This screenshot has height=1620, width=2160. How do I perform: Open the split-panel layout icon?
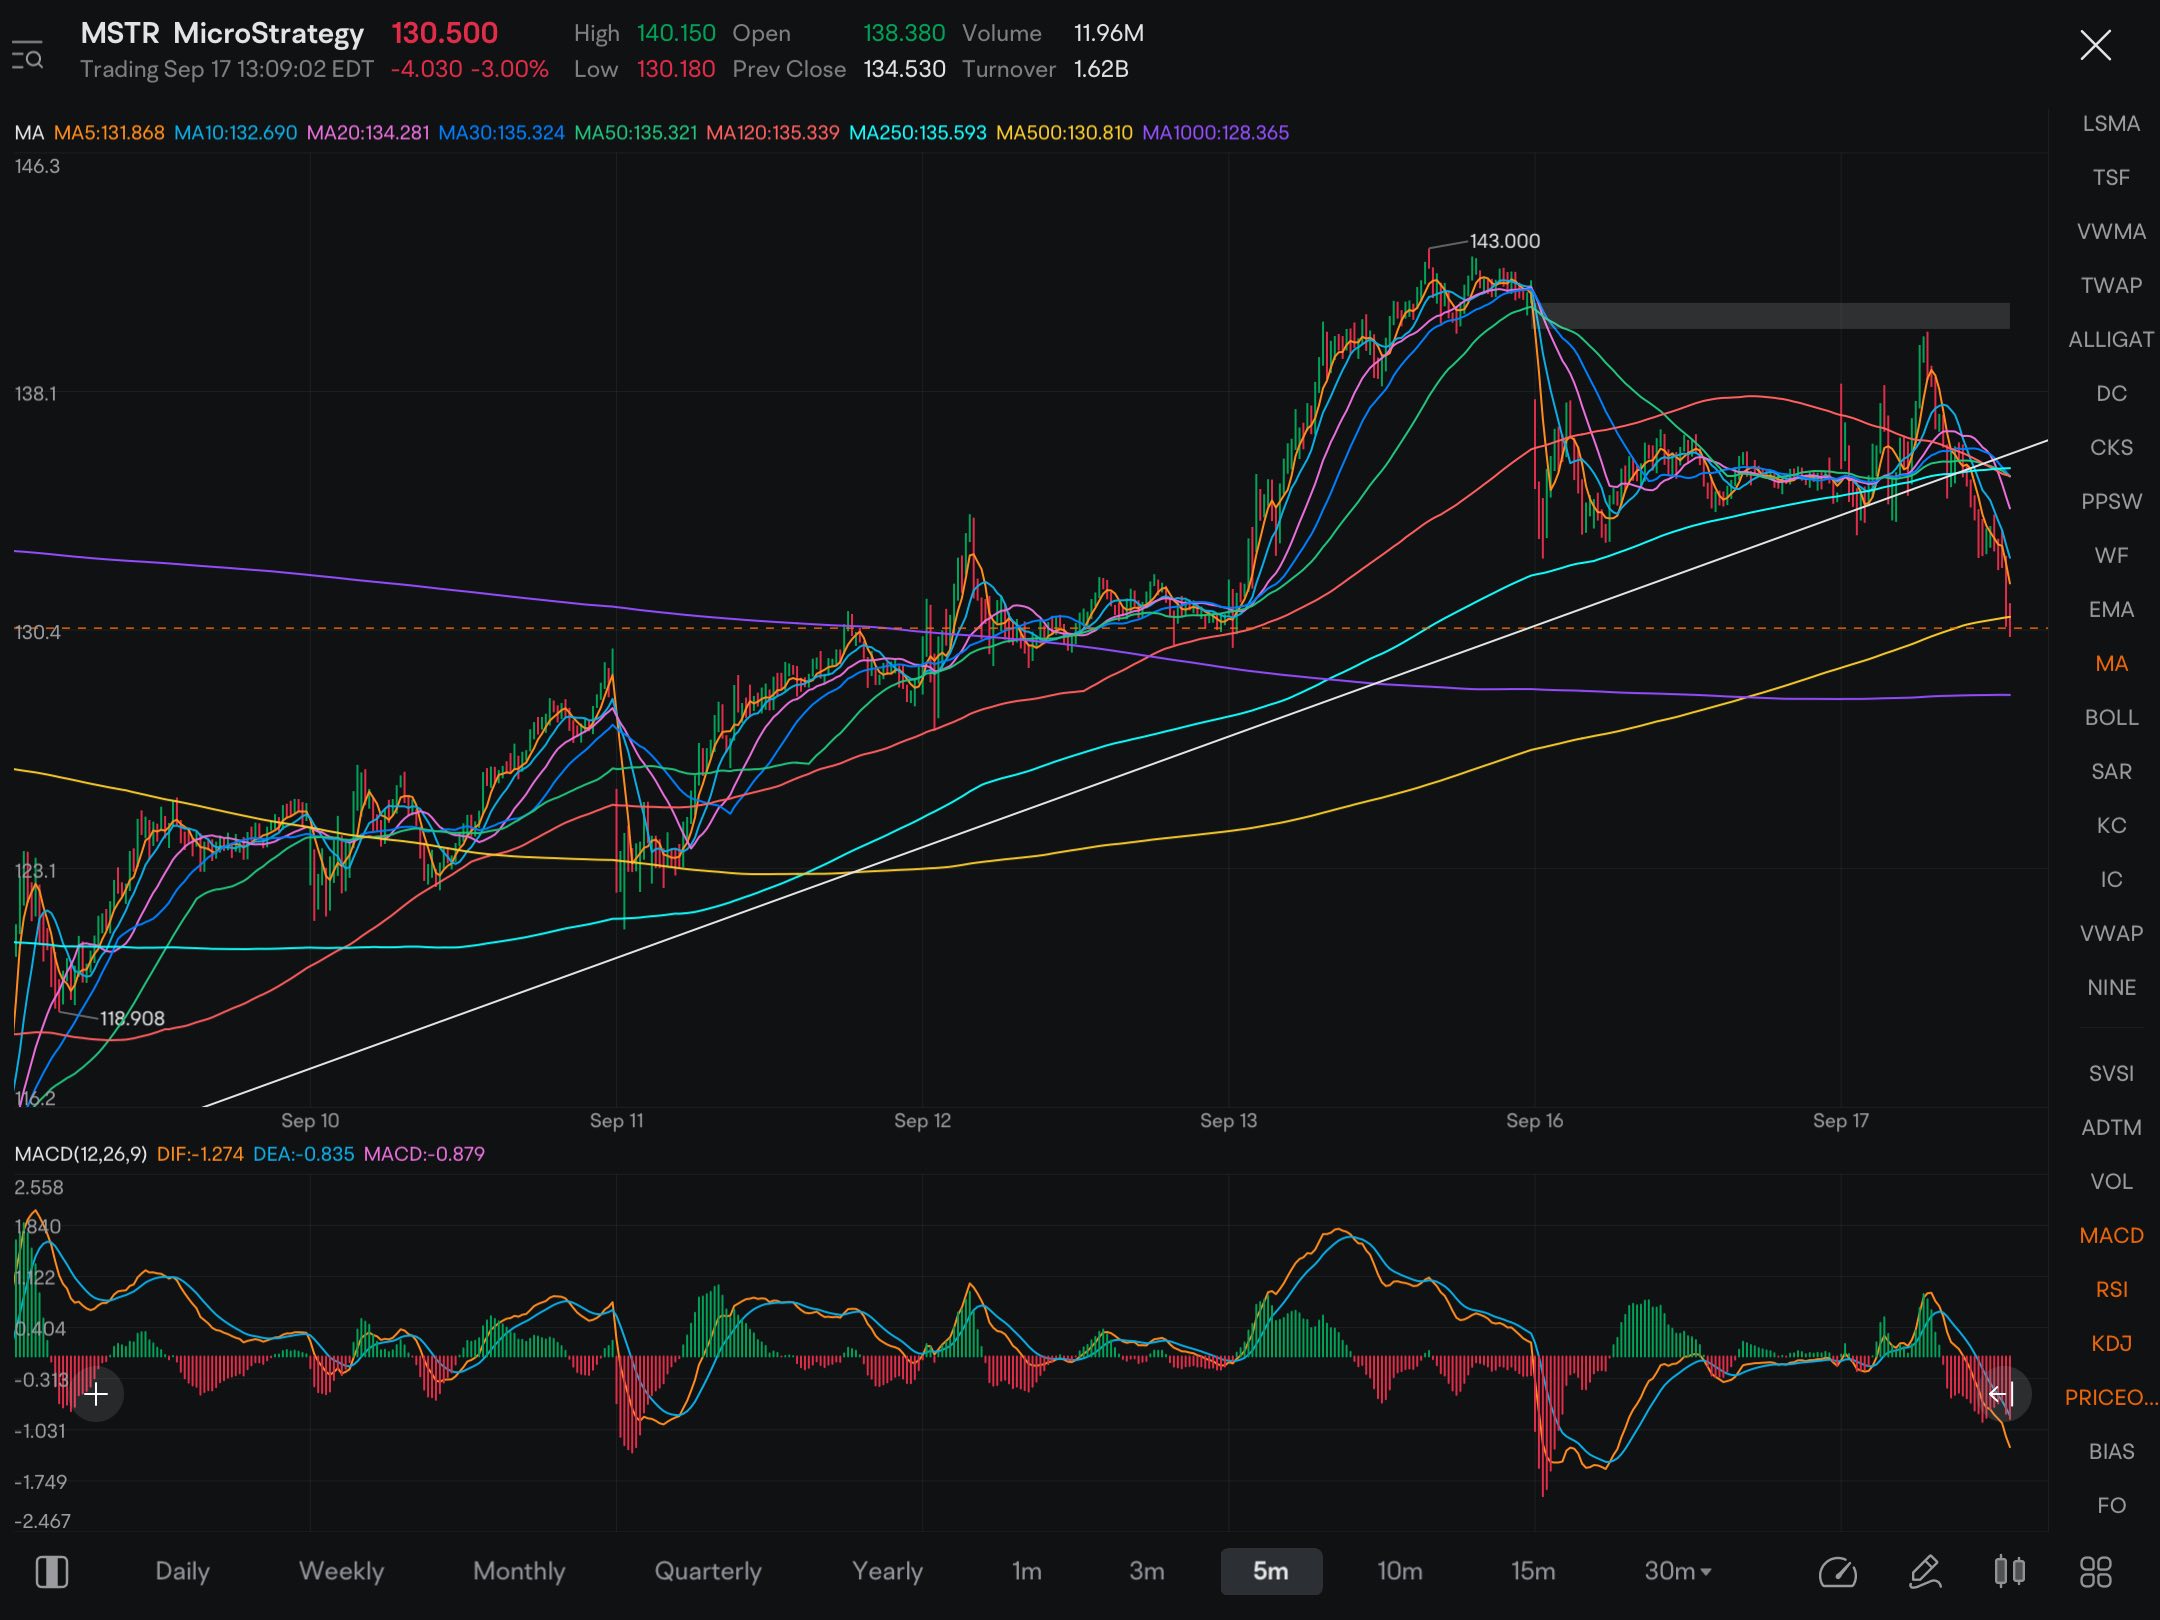pyautogui.click(x=52, y=1572)
